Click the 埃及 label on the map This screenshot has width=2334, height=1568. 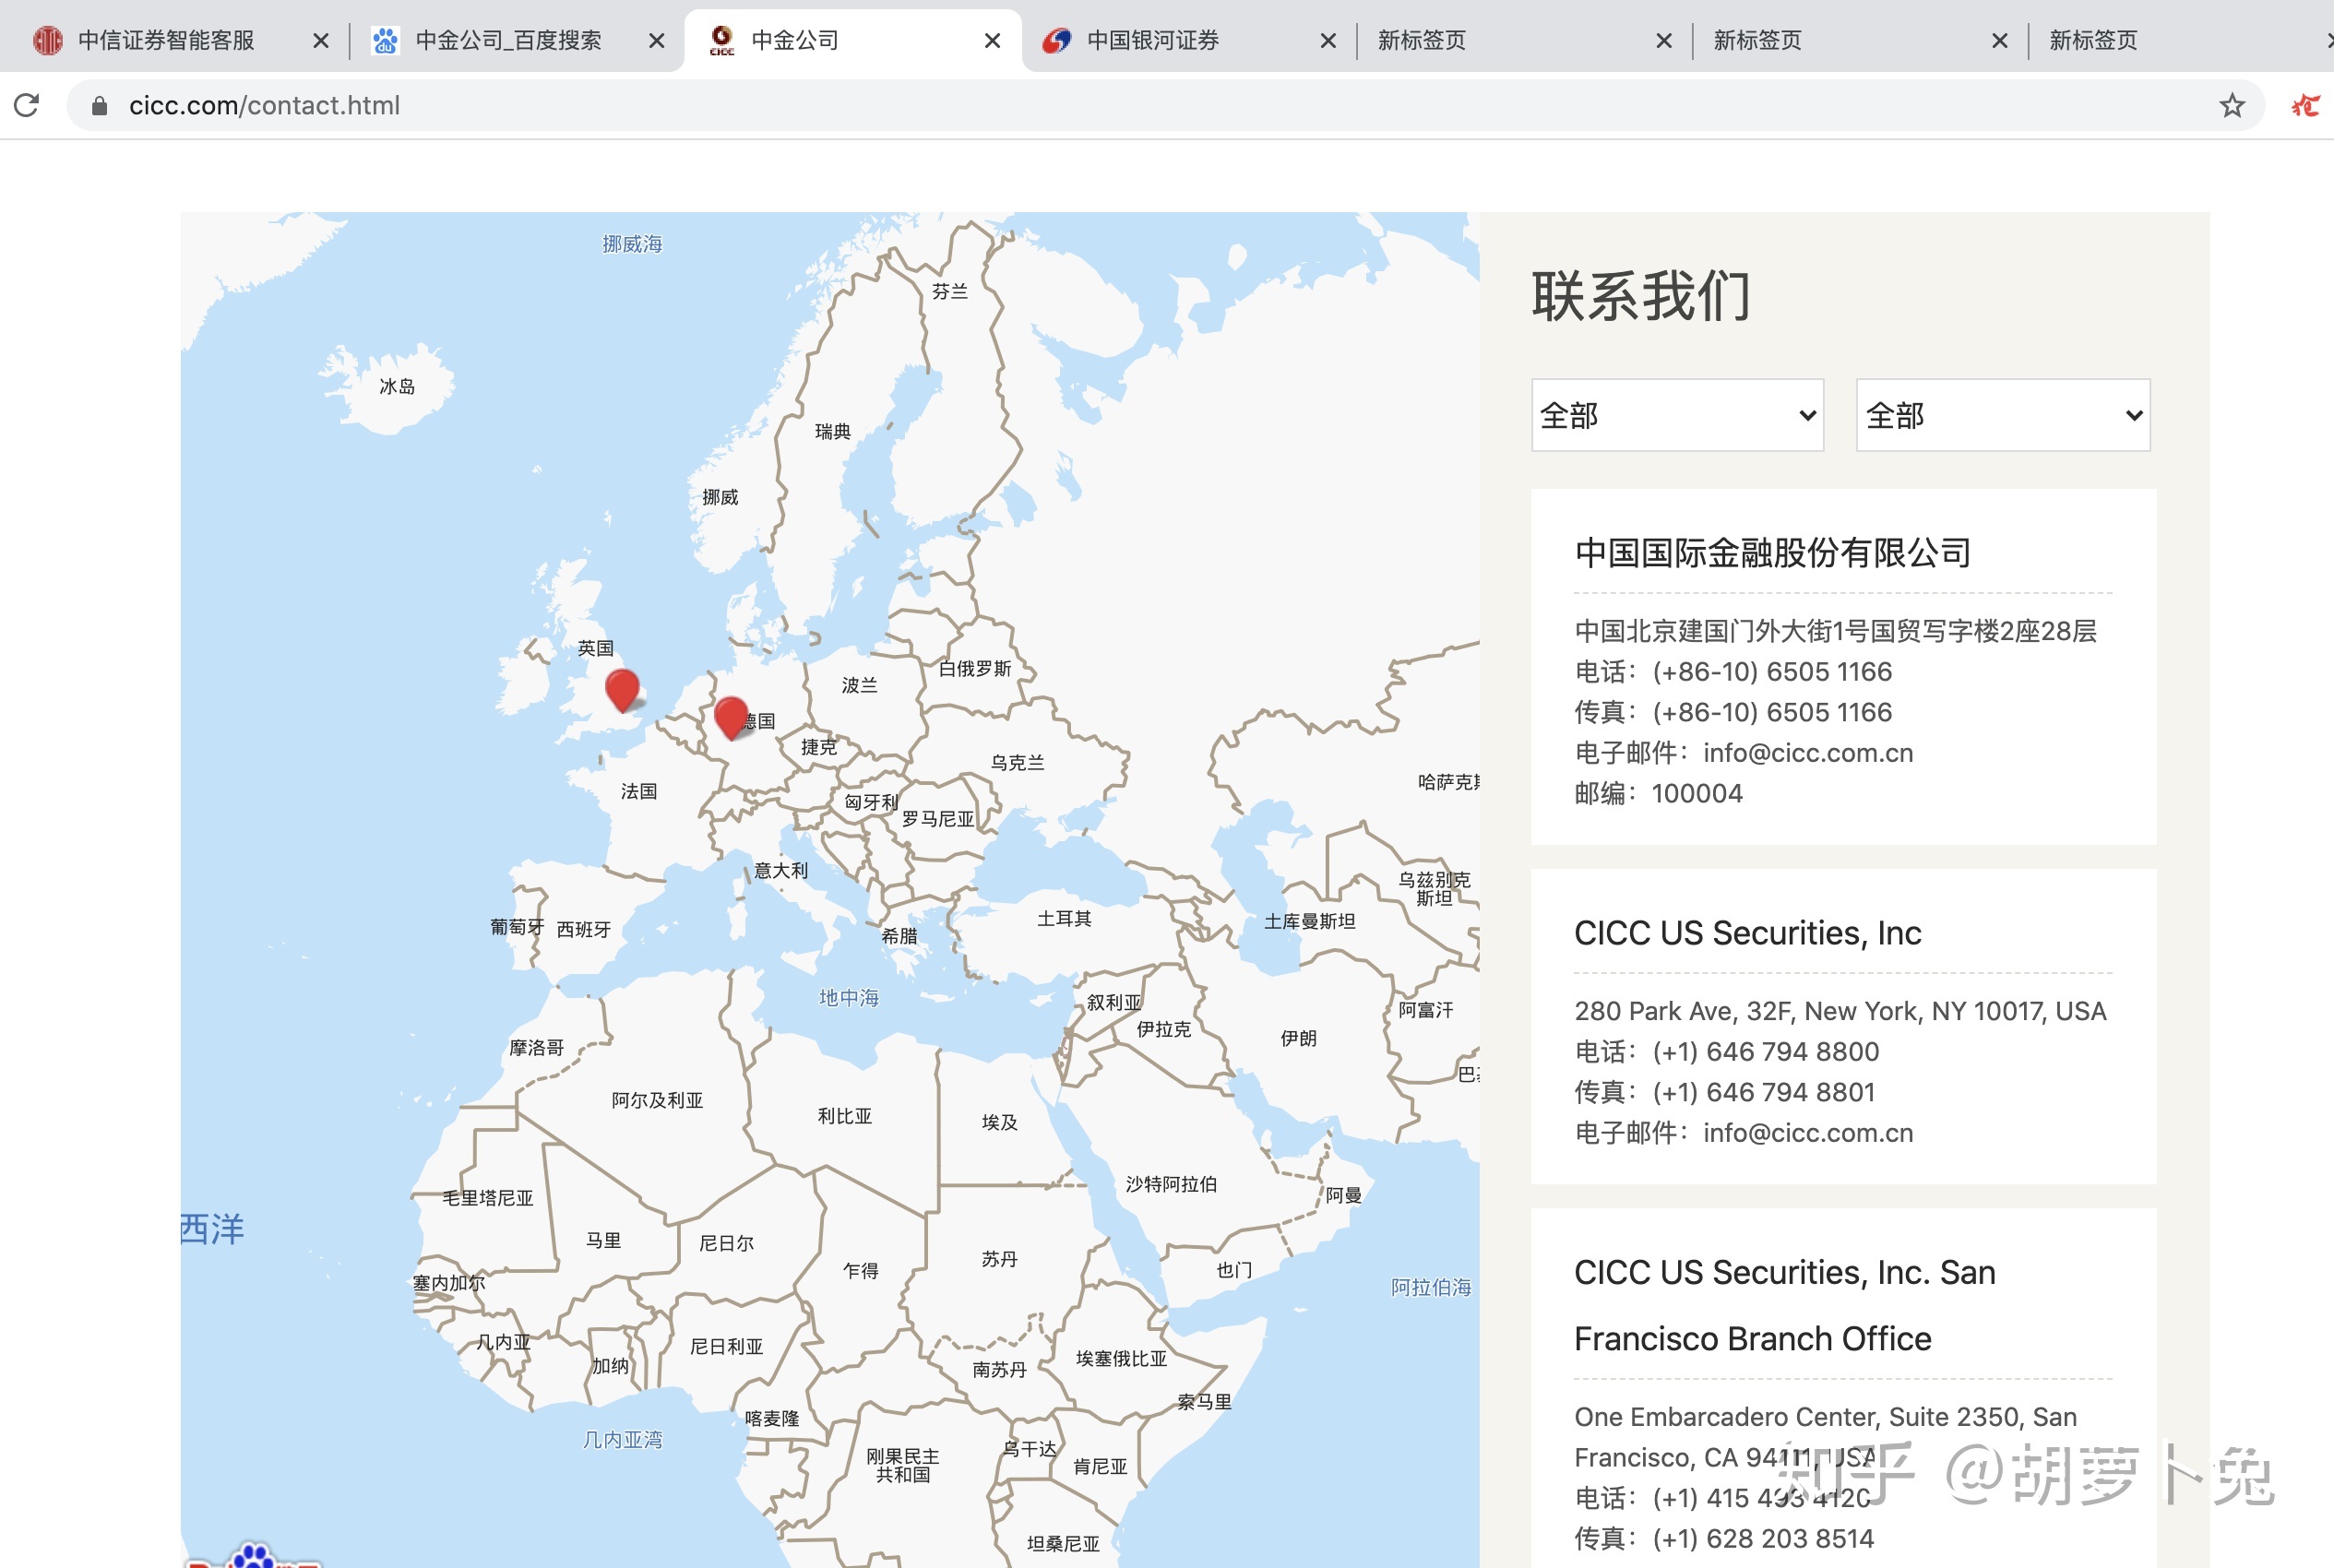tap(999, 1122)
